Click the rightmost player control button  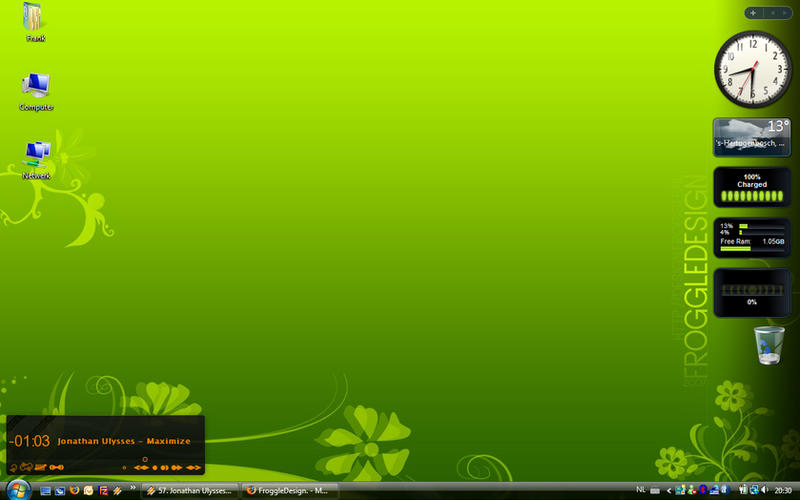(x=193, y=467)
